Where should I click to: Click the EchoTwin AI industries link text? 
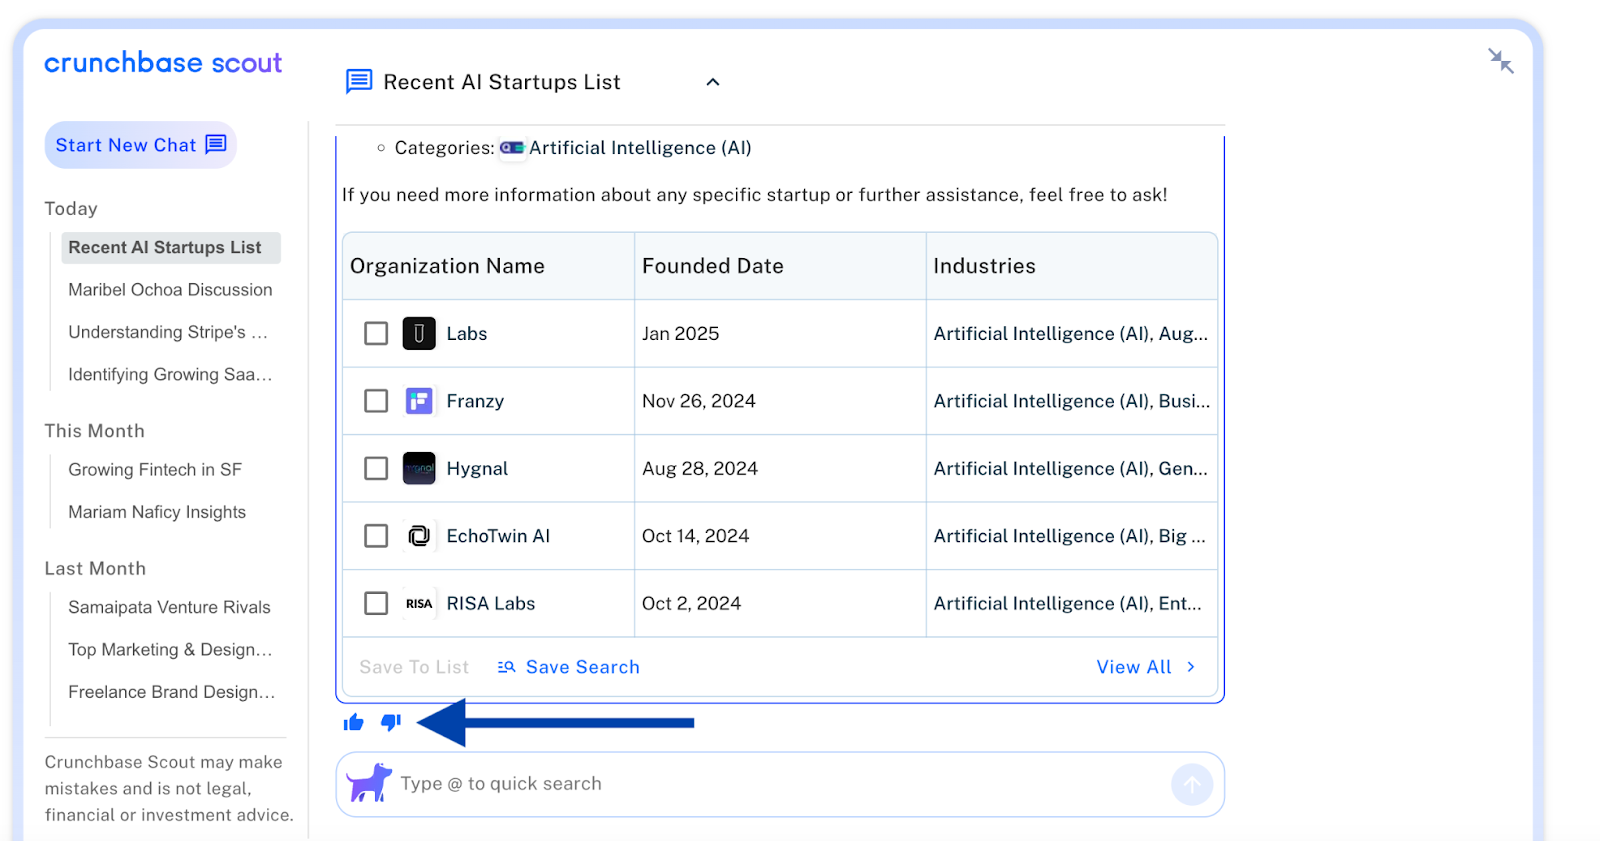(1070, 536)
